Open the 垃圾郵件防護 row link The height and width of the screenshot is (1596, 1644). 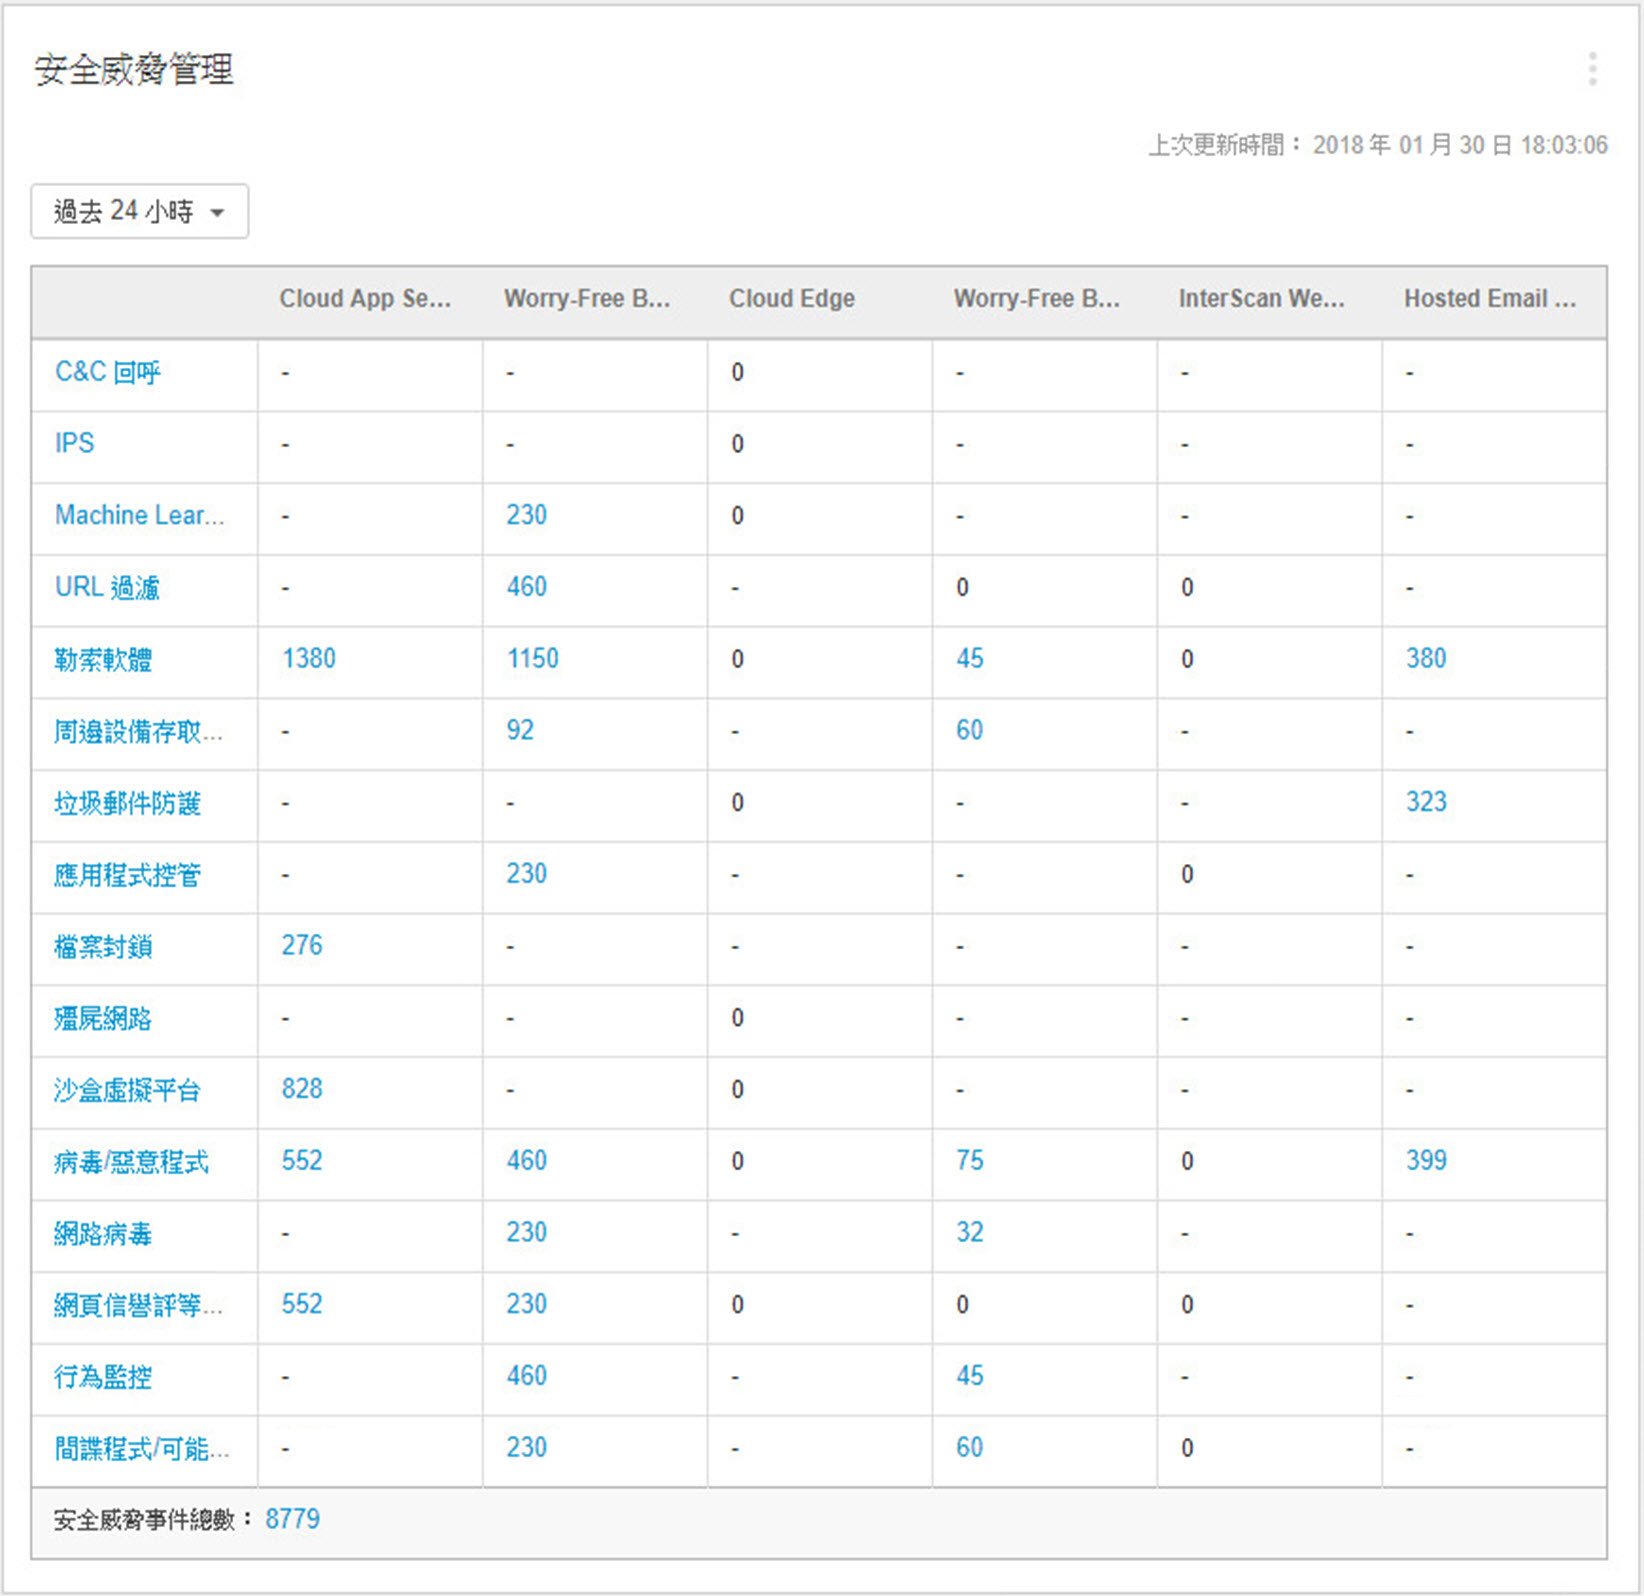(127, 802)
